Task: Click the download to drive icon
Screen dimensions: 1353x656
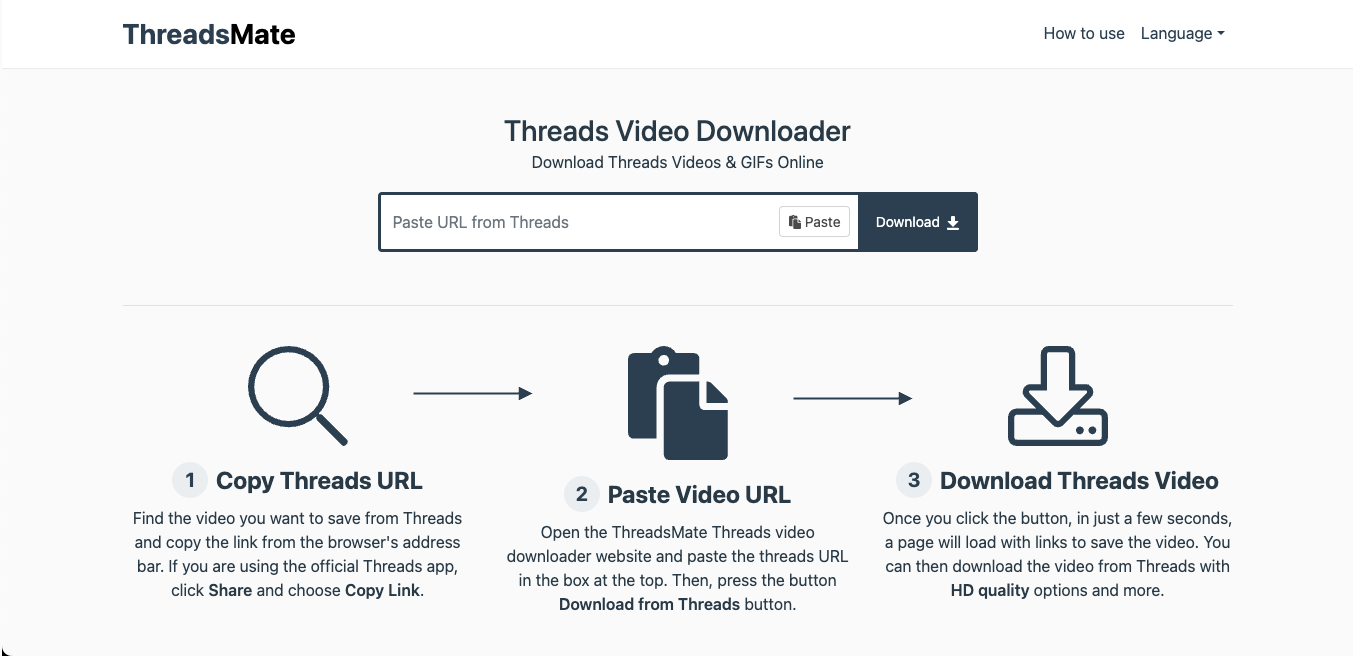Action: tap(1058, 396)
